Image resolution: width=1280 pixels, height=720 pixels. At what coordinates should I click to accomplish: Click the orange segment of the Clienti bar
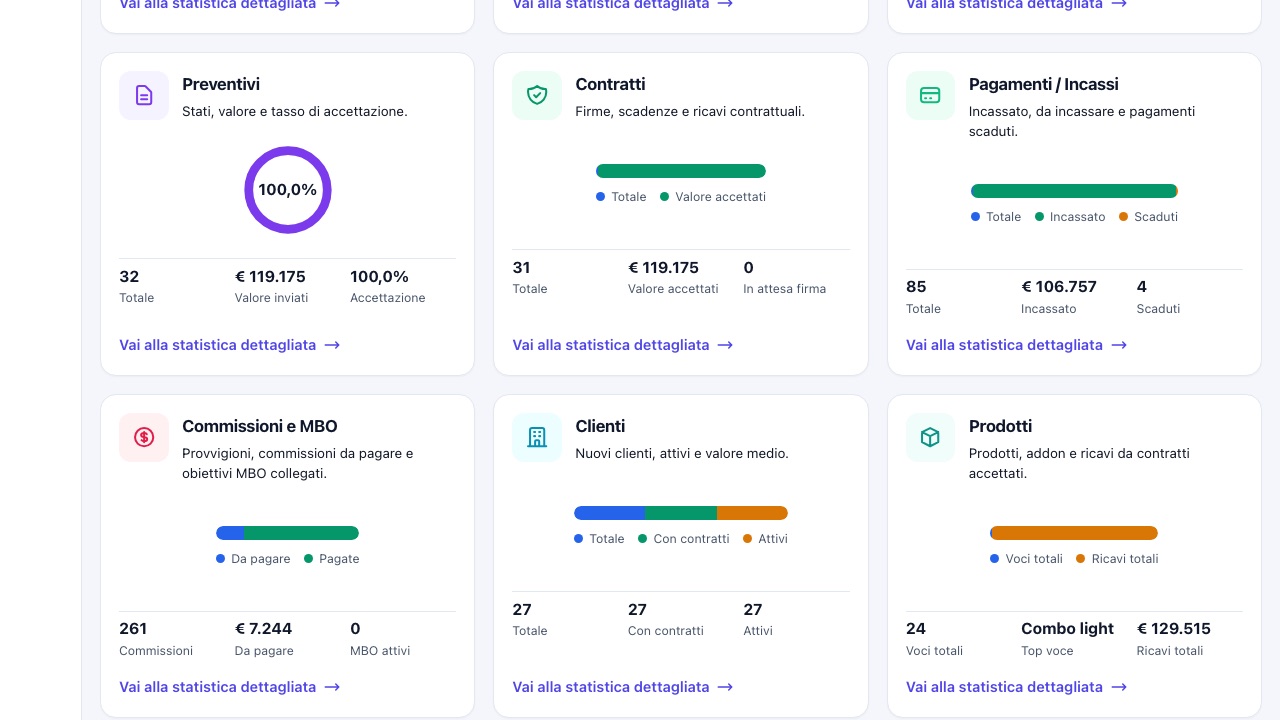point(752,513)
